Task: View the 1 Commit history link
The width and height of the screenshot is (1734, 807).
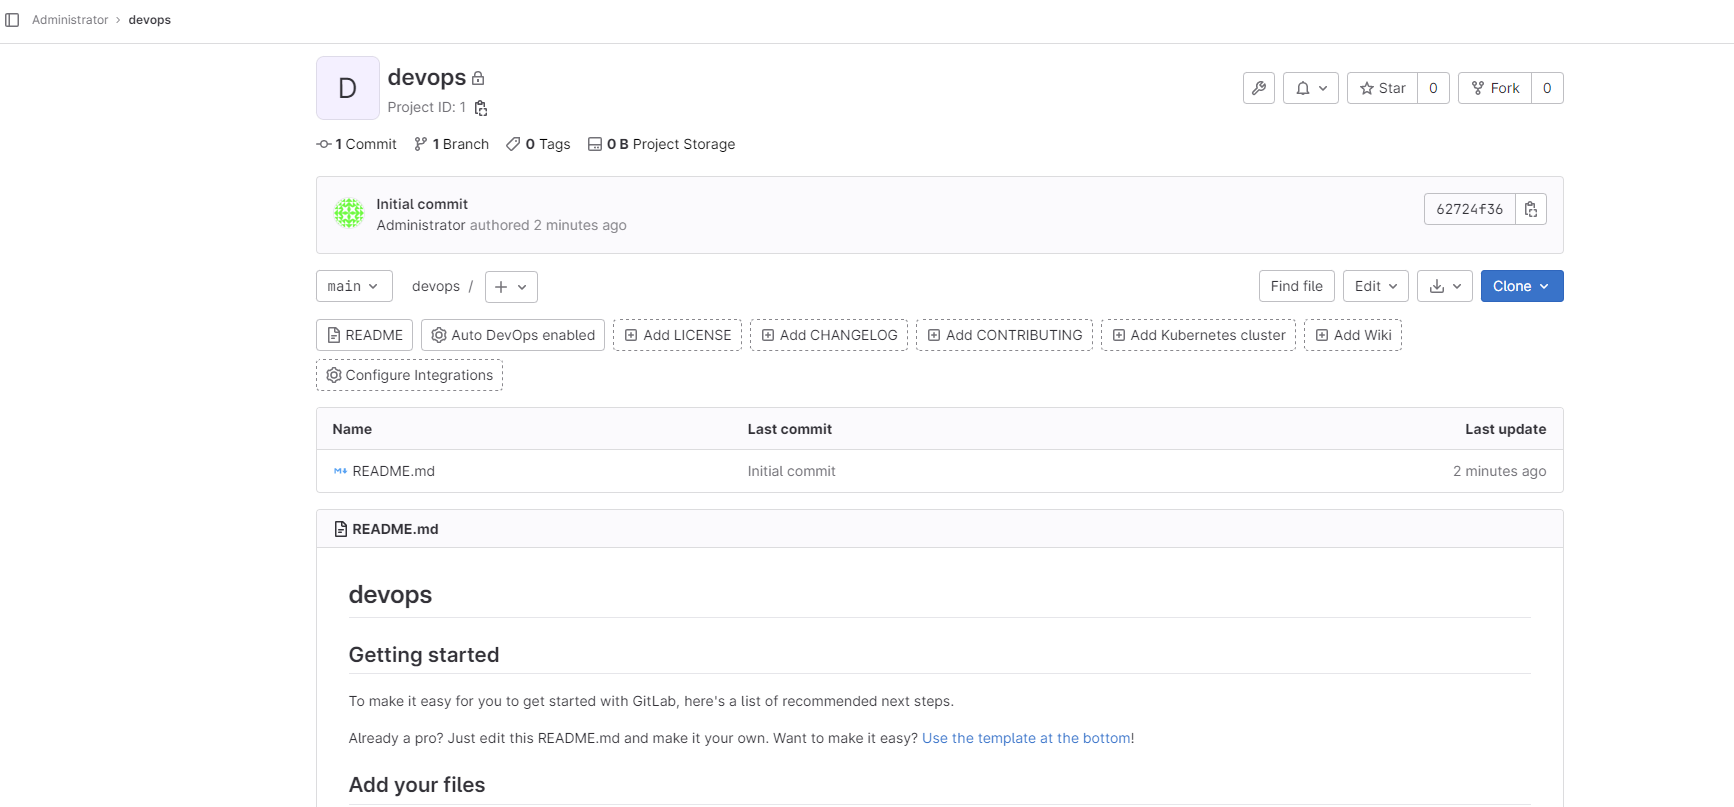Action: 357,144
